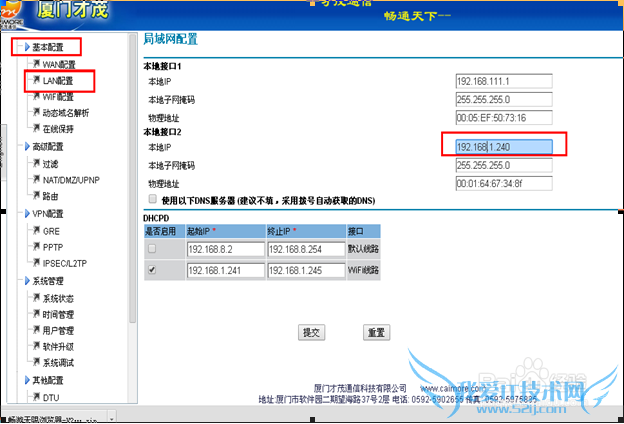Click DHCP end IP 192.168.1.245 field
Image resolution: width=624 pixels, height=424 pixels.
point(306,270)
